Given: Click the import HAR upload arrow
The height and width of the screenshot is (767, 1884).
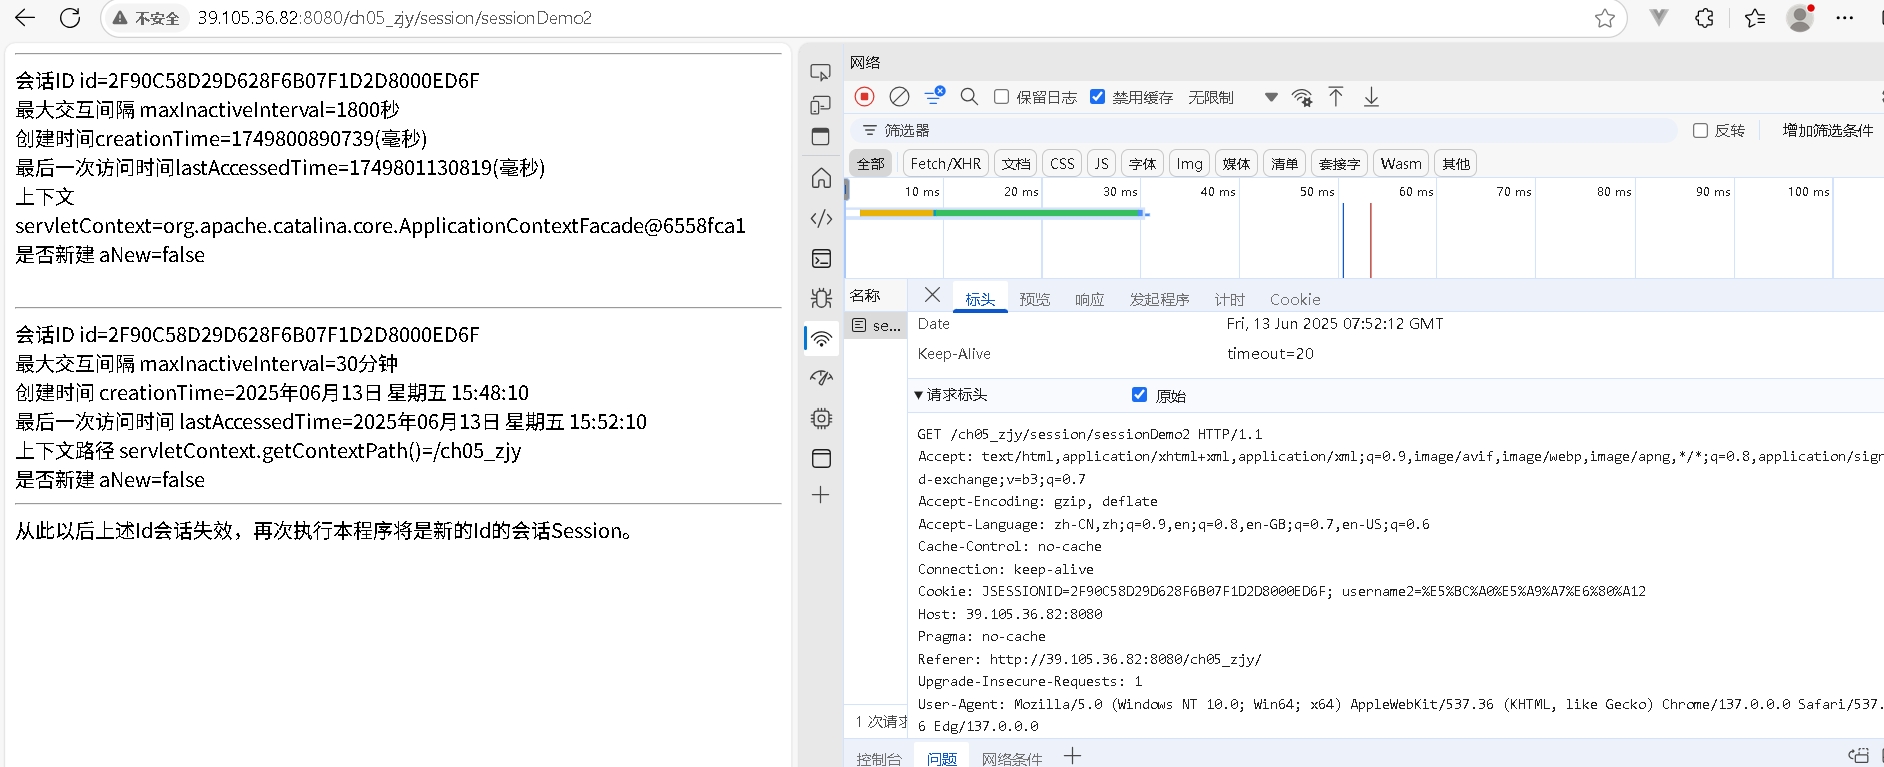Looking at the screenshot, I should point(1336,97).
